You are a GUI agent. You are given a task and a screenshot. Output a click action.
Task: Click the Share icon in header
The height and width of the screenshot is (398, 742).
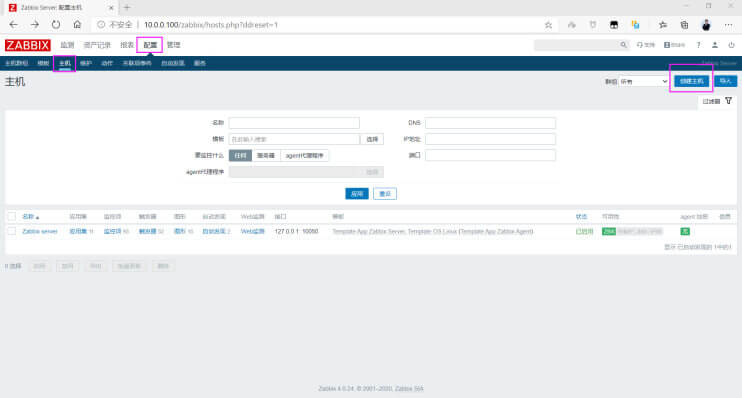[674, 45]
